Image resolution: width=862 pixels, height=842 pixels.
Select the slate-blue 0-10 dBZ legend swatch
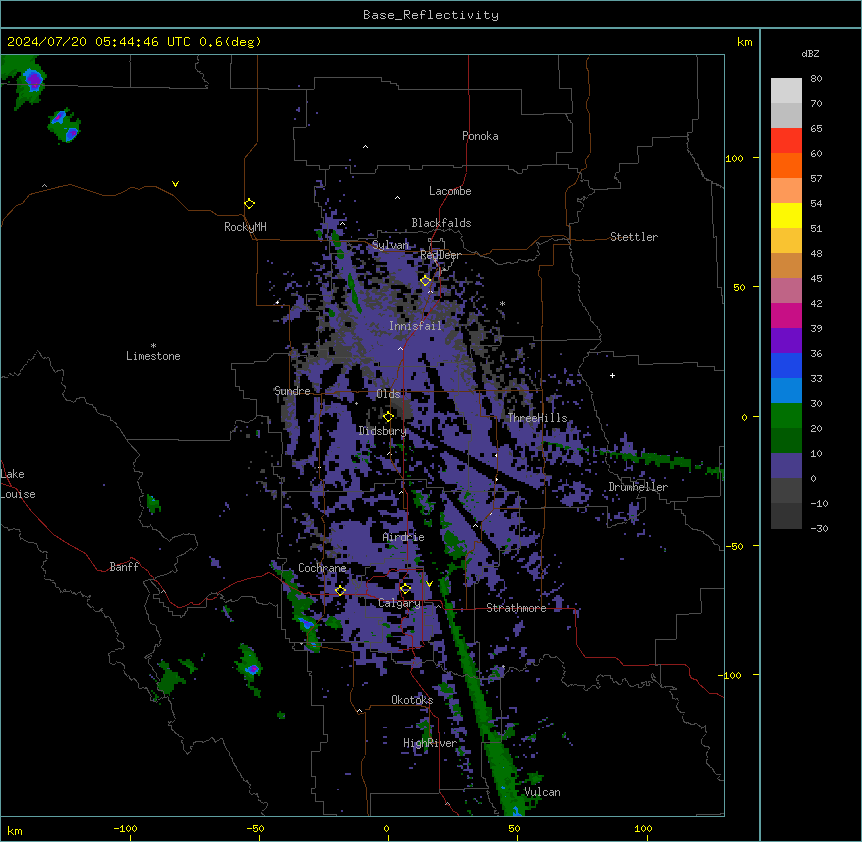coord(786,465)
